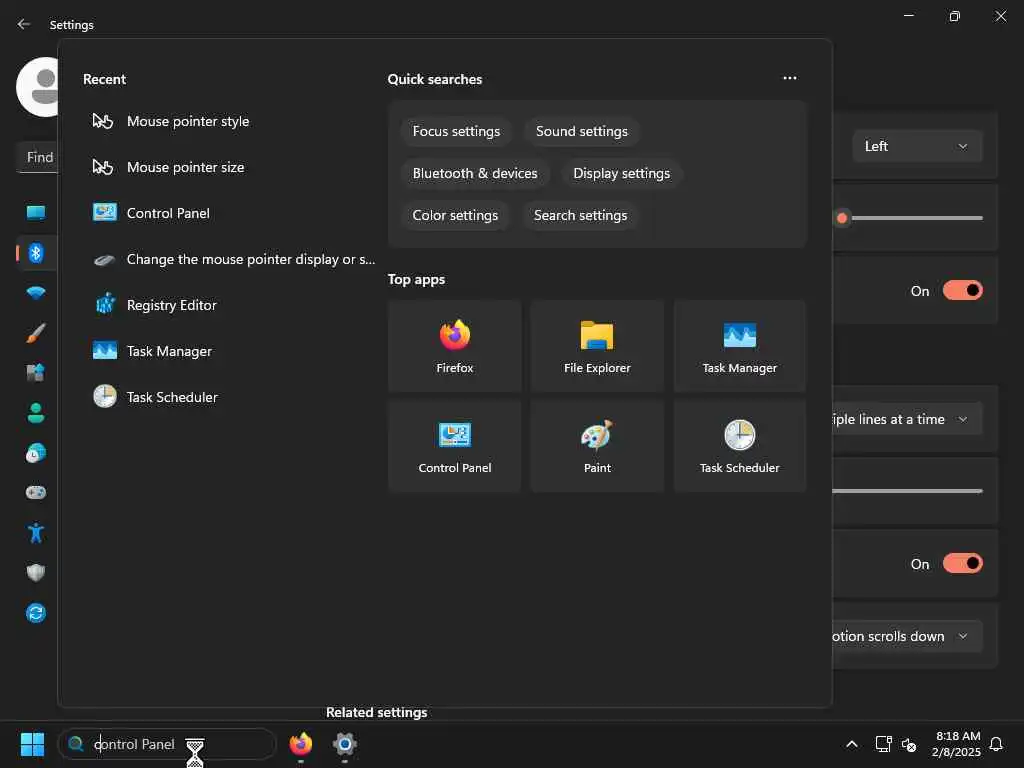Choose Display settings quick search
Image resolution: width=1024 pixels, height=768 pixels.
[x=621, y=173]
